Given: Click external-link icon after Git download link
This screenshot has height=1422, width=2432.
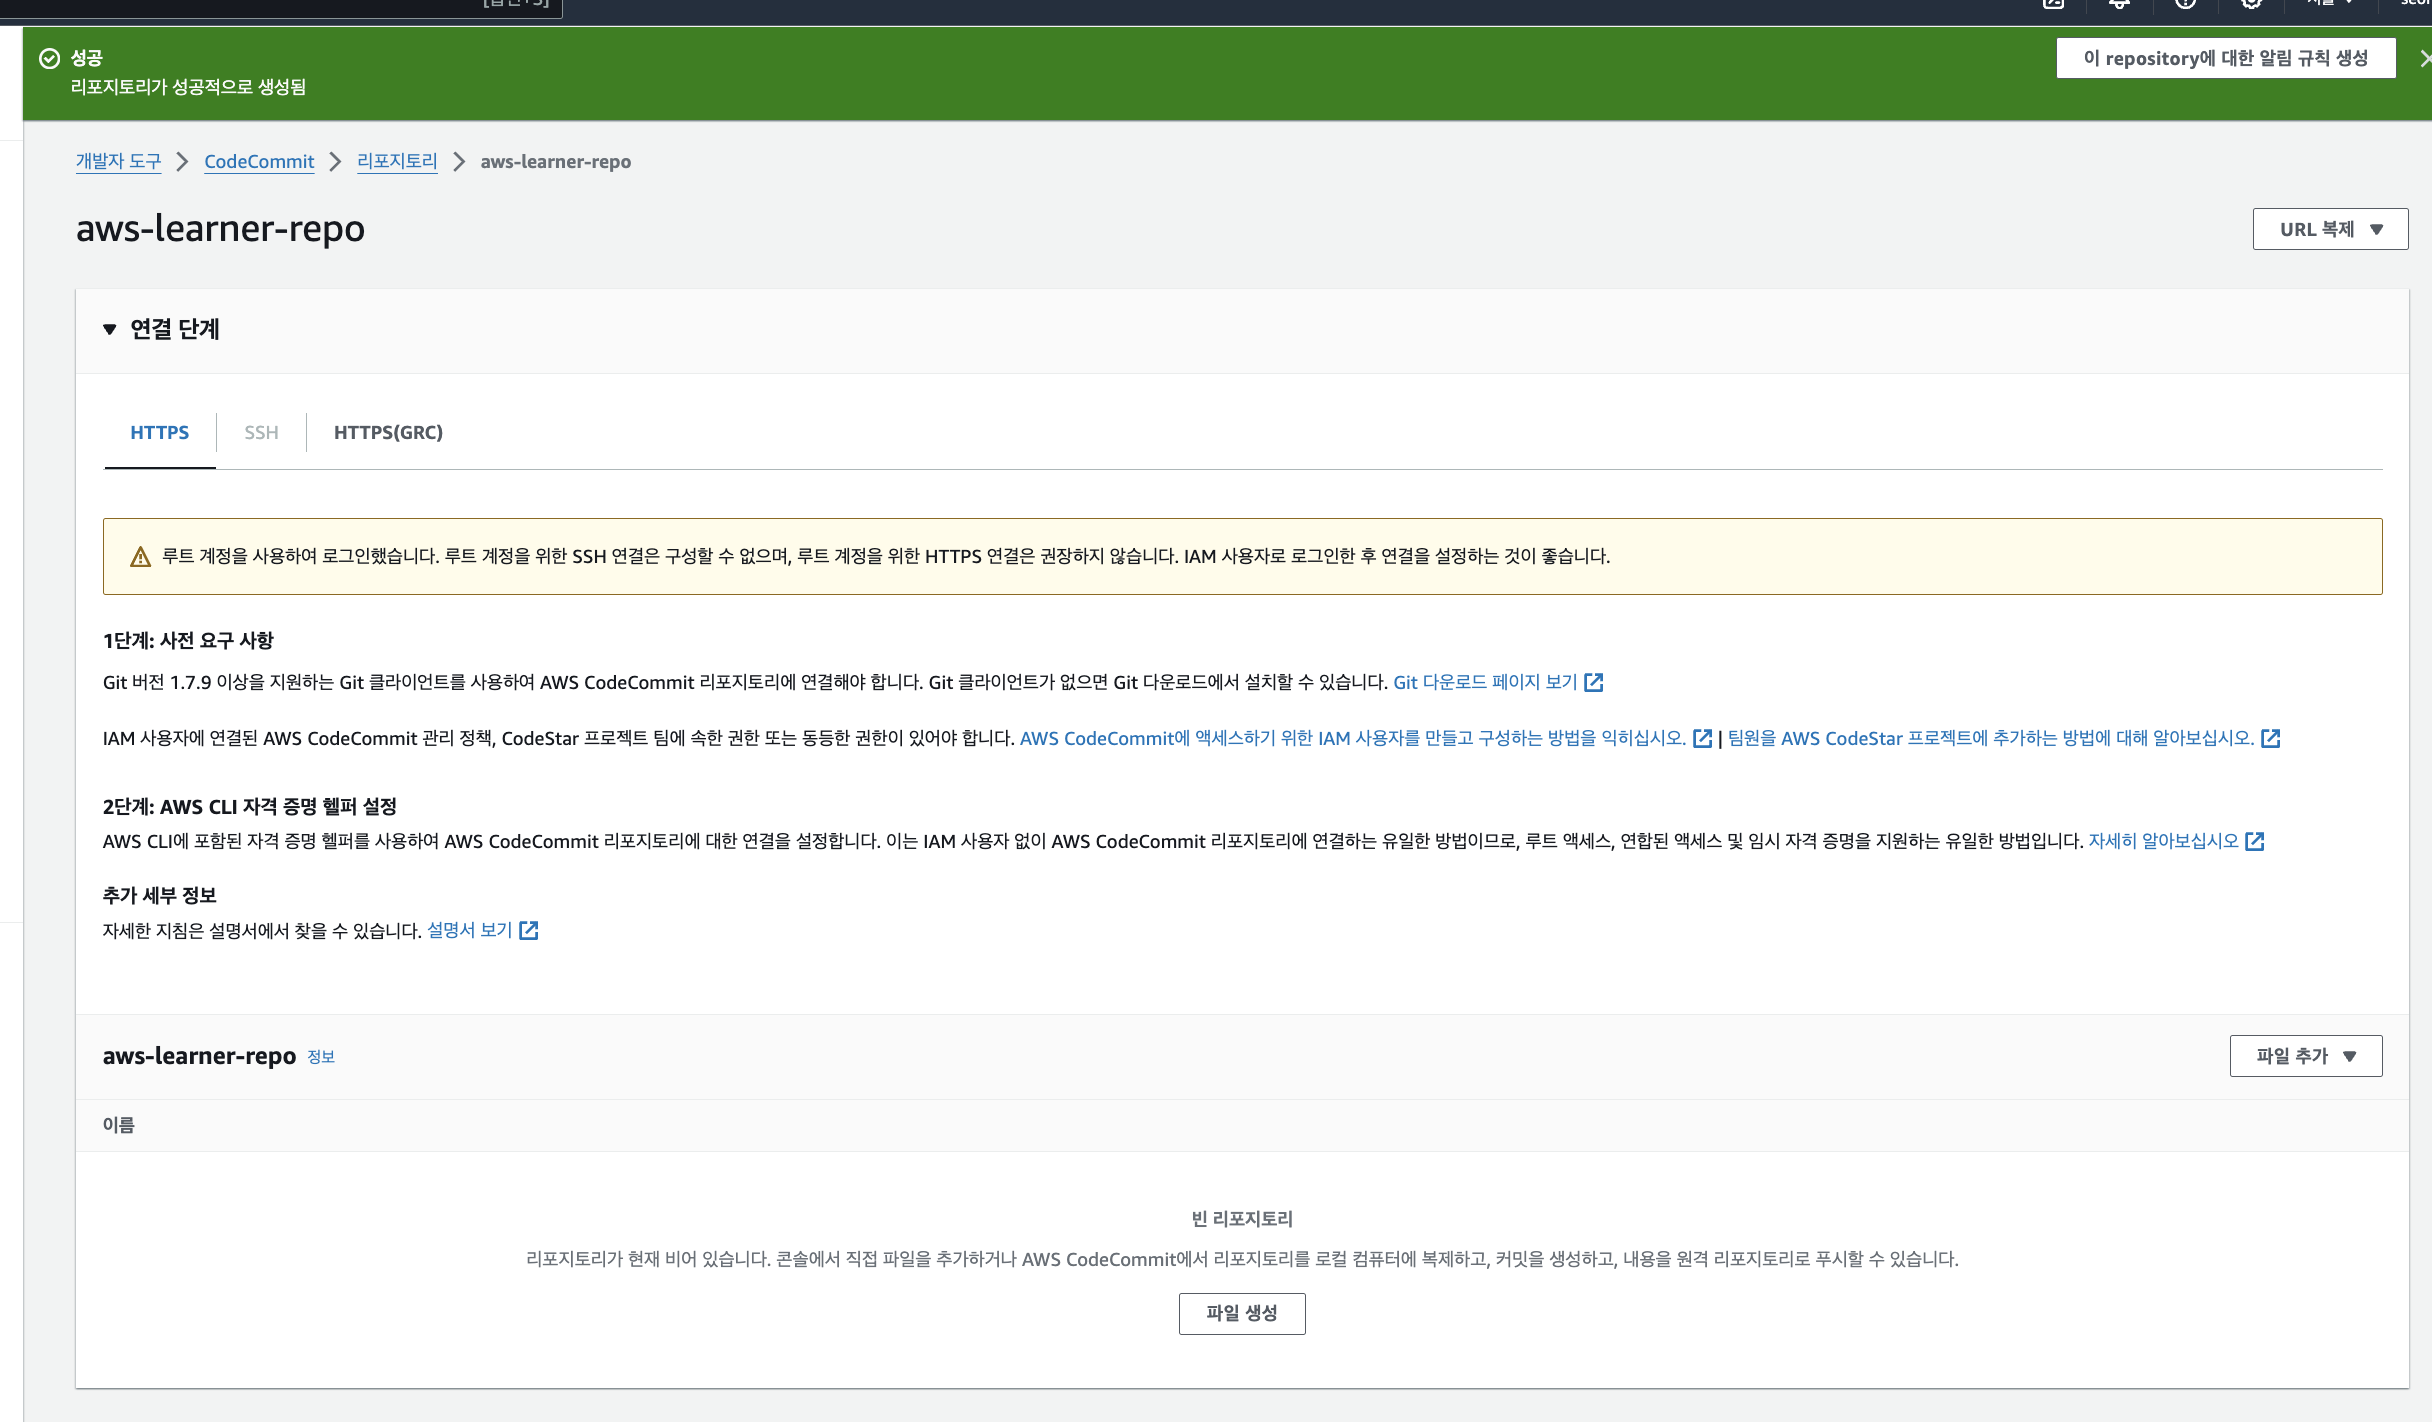Looking at the screenshot, I should click(1594, 682).
